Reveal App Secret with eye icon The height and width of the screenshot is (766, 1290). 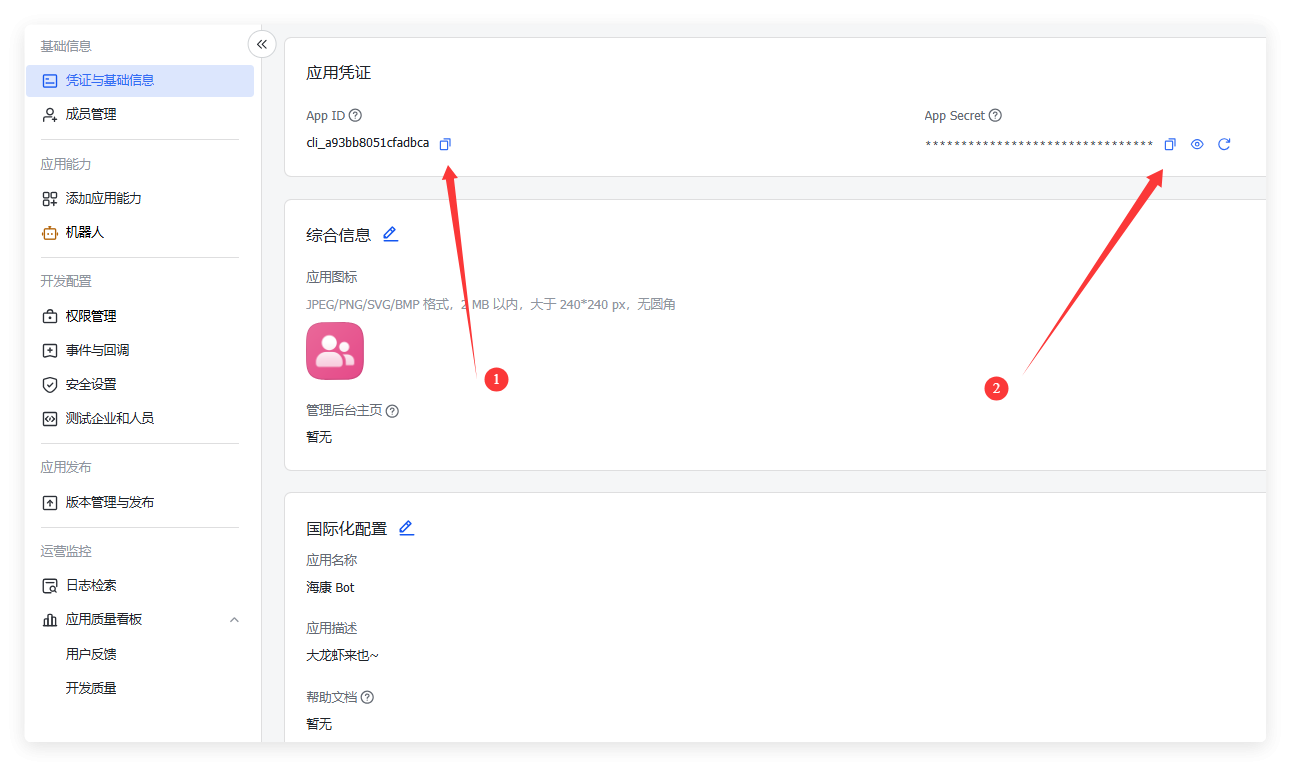click(1197, 145)
